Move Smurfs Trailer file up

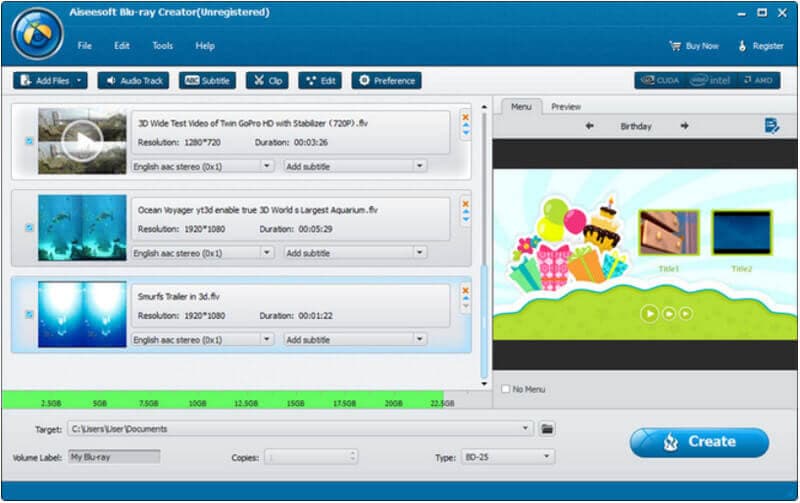(x=465, y=298)
